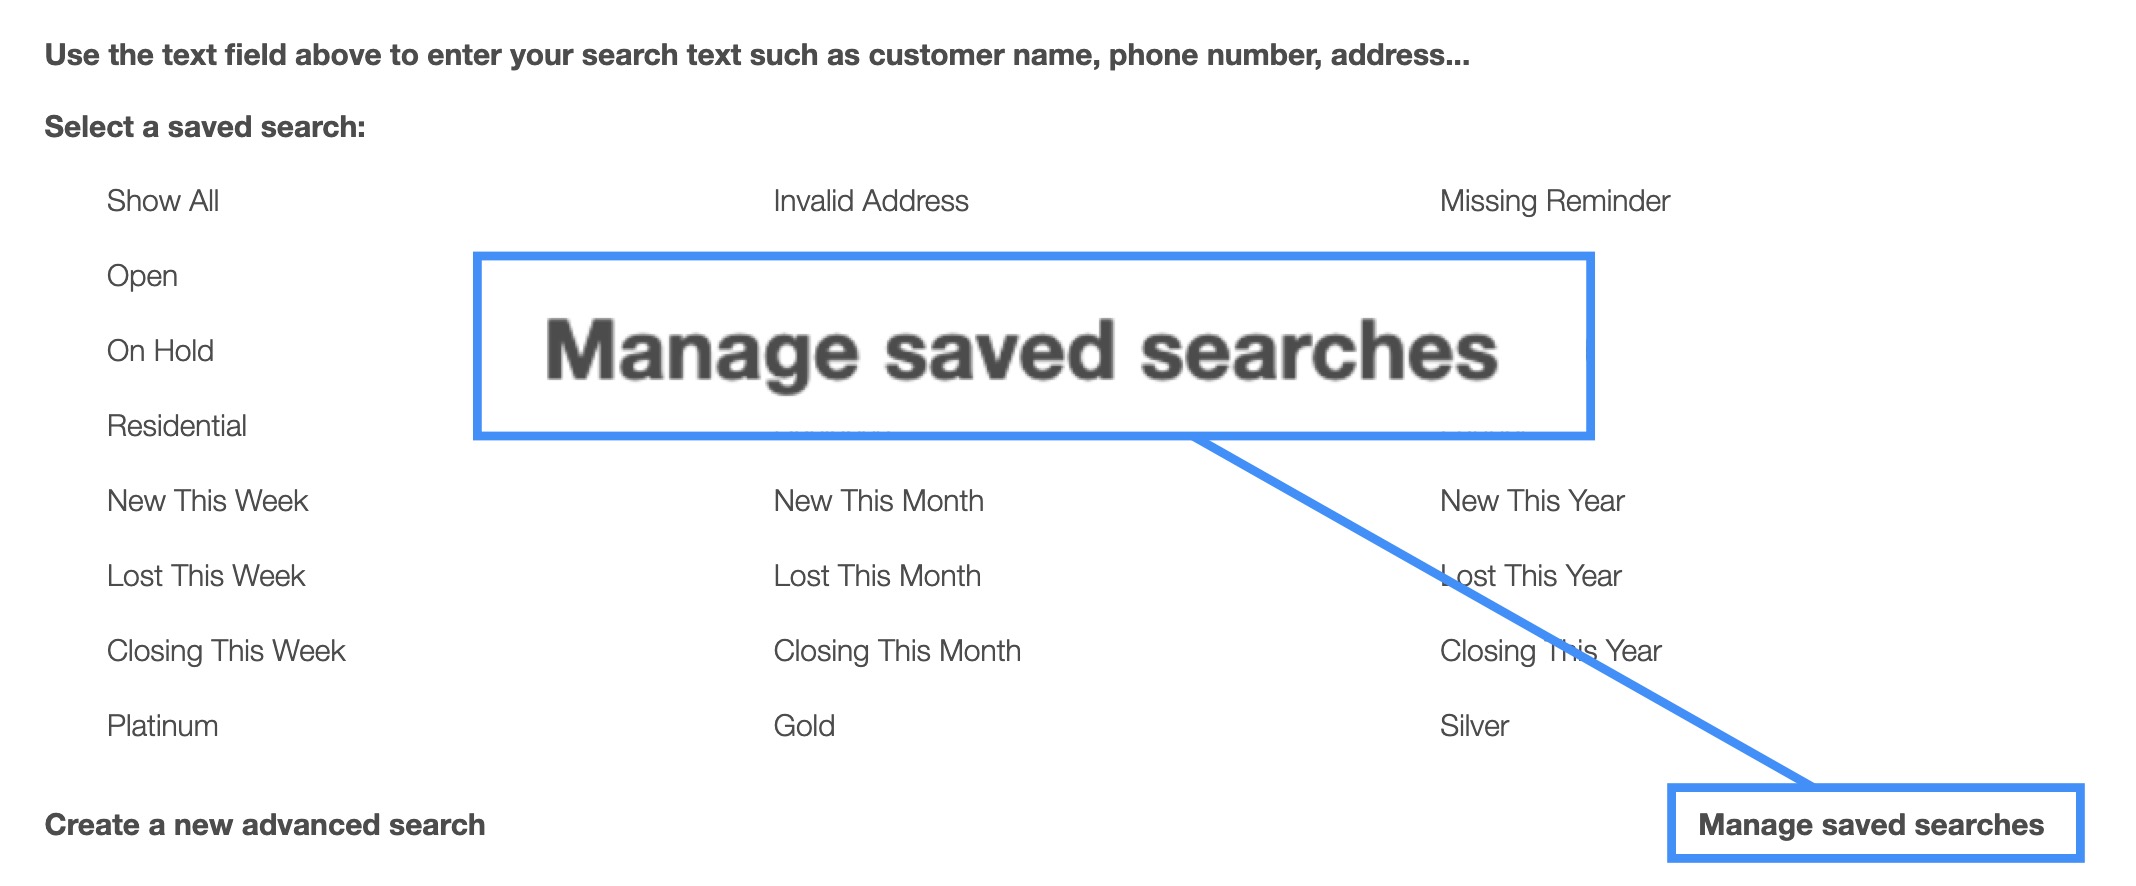Open the Lost This Year search
Viewport: 2136px width, 886px height.
[1530, 576]
